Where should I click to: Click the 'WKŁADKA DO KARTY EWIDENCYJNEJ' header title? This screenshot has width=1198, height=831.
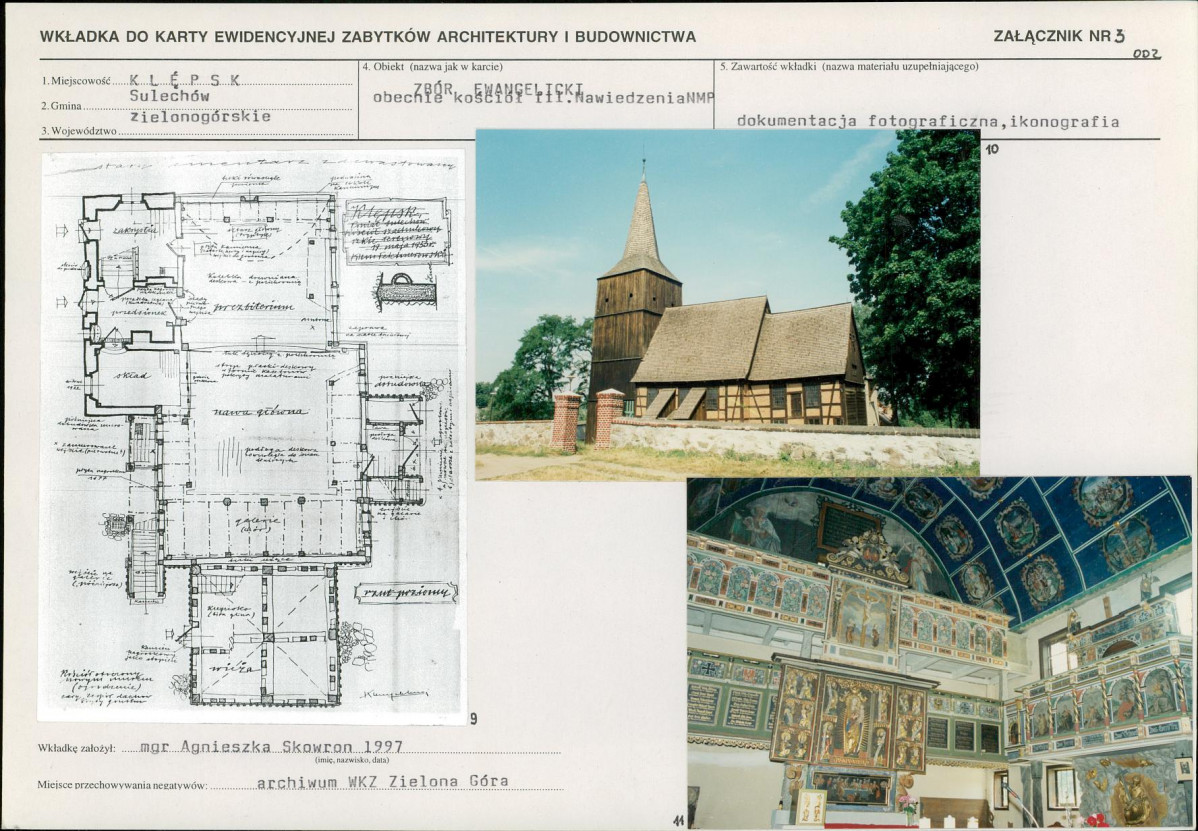click(367, 37)
